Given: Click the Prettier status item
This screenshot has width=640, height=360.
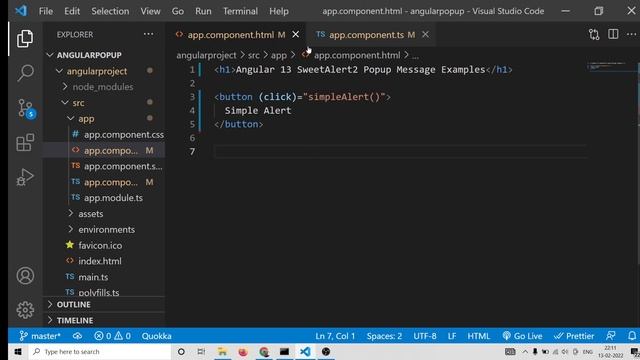Looking at the screenshot, I should [x=574, y=336].
